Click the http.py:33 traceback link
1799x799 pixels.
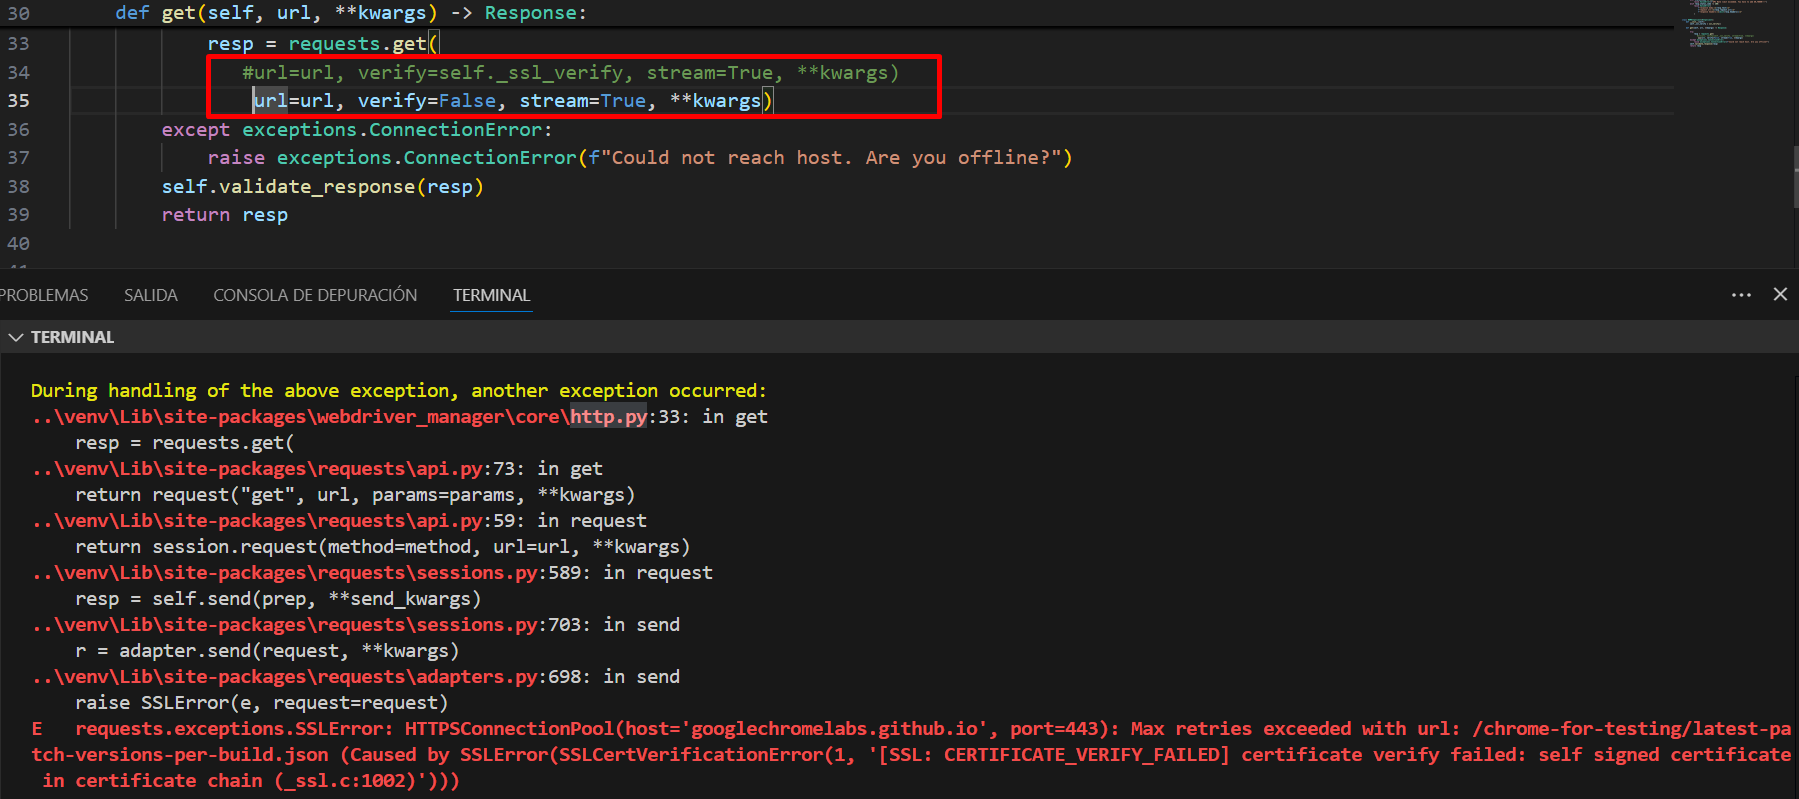608,417
